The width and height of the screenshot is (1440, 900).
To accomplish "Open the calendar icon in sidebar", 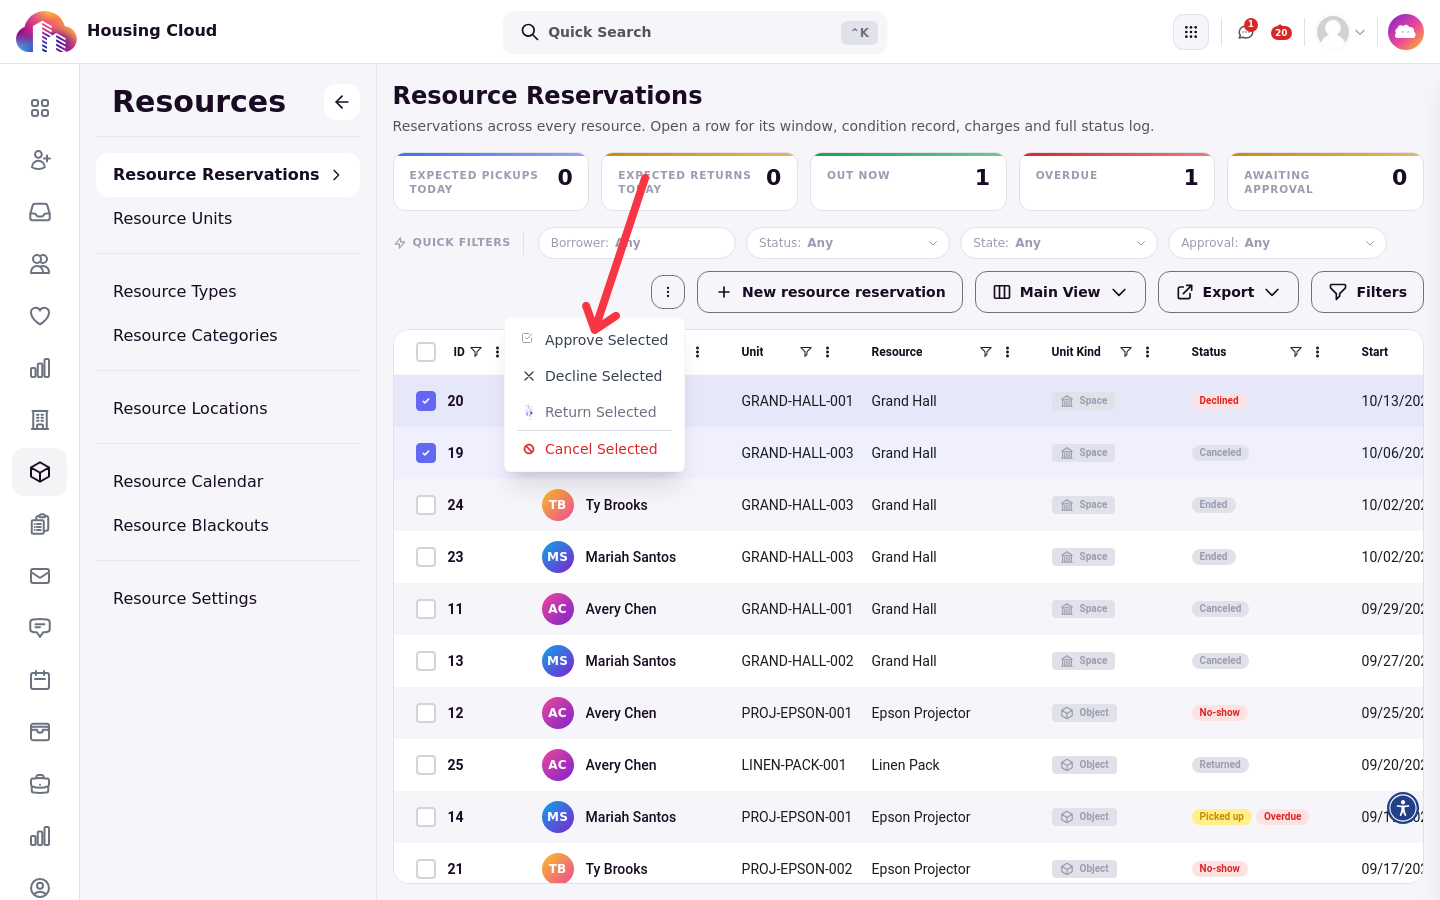I will pyautogui.click(x=40, y=680).
